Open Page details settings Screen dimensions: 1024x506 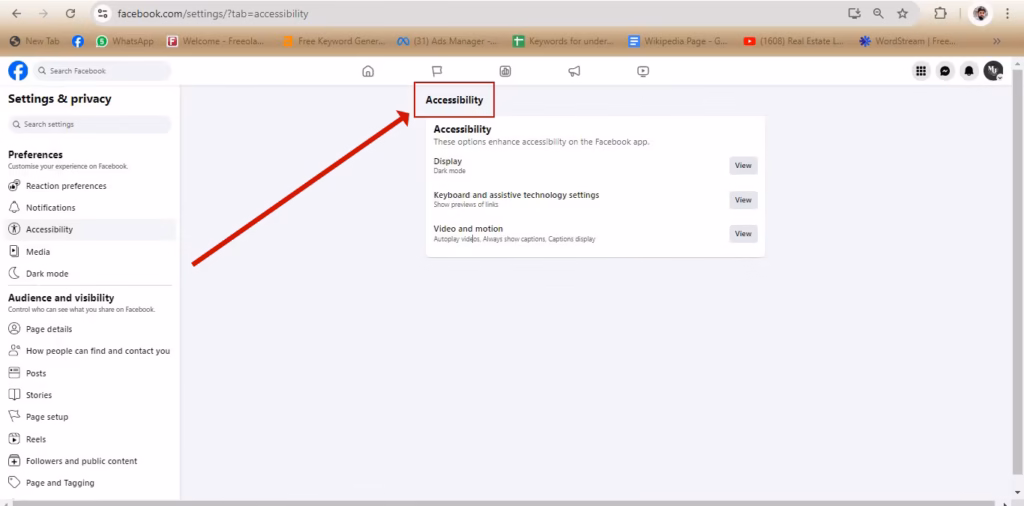91,329
